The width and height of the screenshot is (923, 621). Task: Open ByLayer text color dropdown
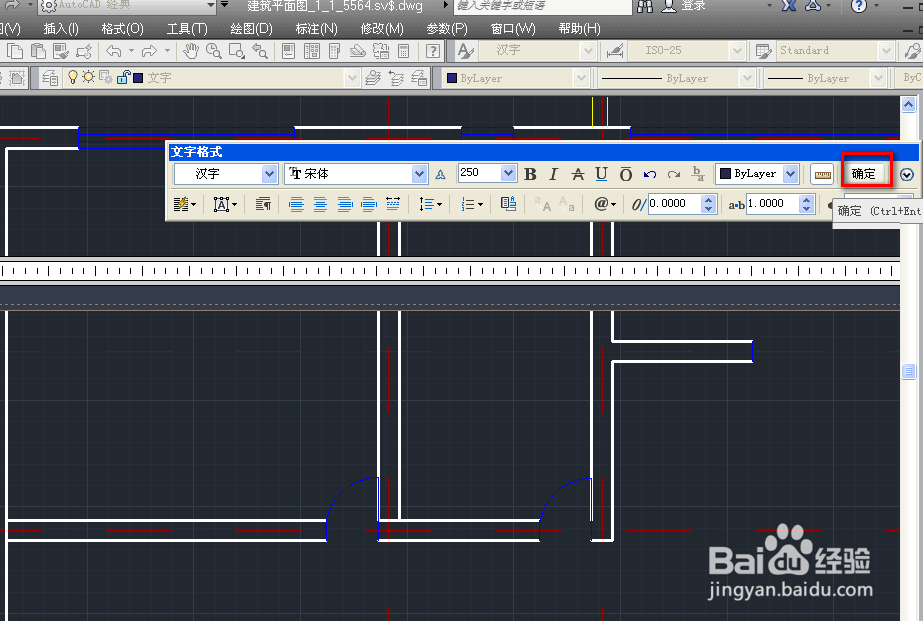pyautogui.click(x=791, y=174)
